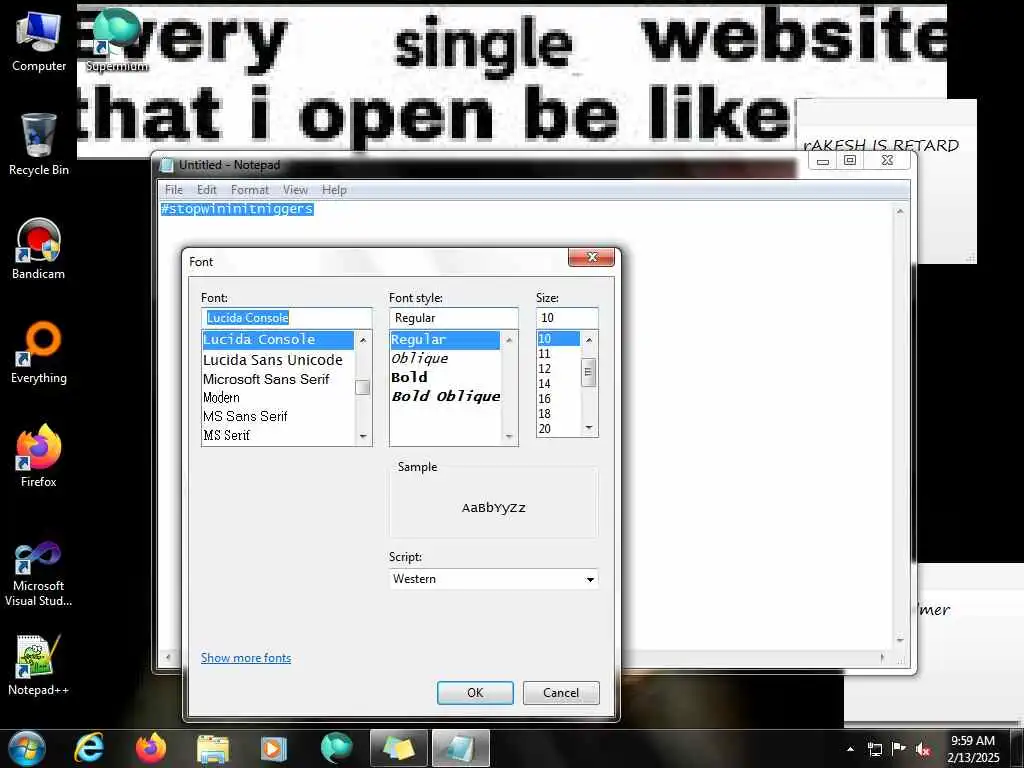Select Regular font style
Image resolution: width=1024 pixels, height=768 pixels.
click(445, 340)
